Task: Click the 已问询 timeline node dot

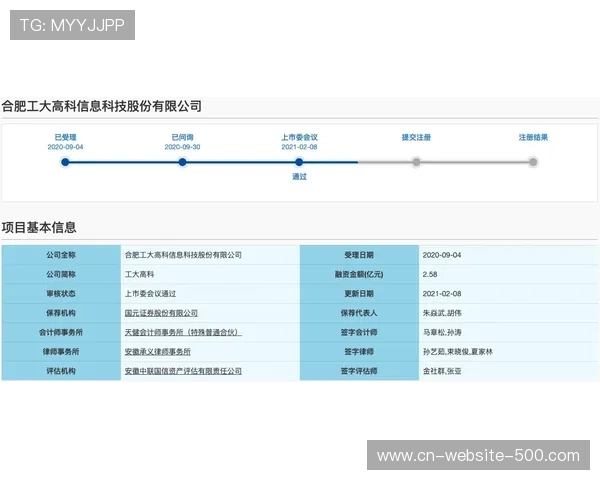Action: click(183, 162)
